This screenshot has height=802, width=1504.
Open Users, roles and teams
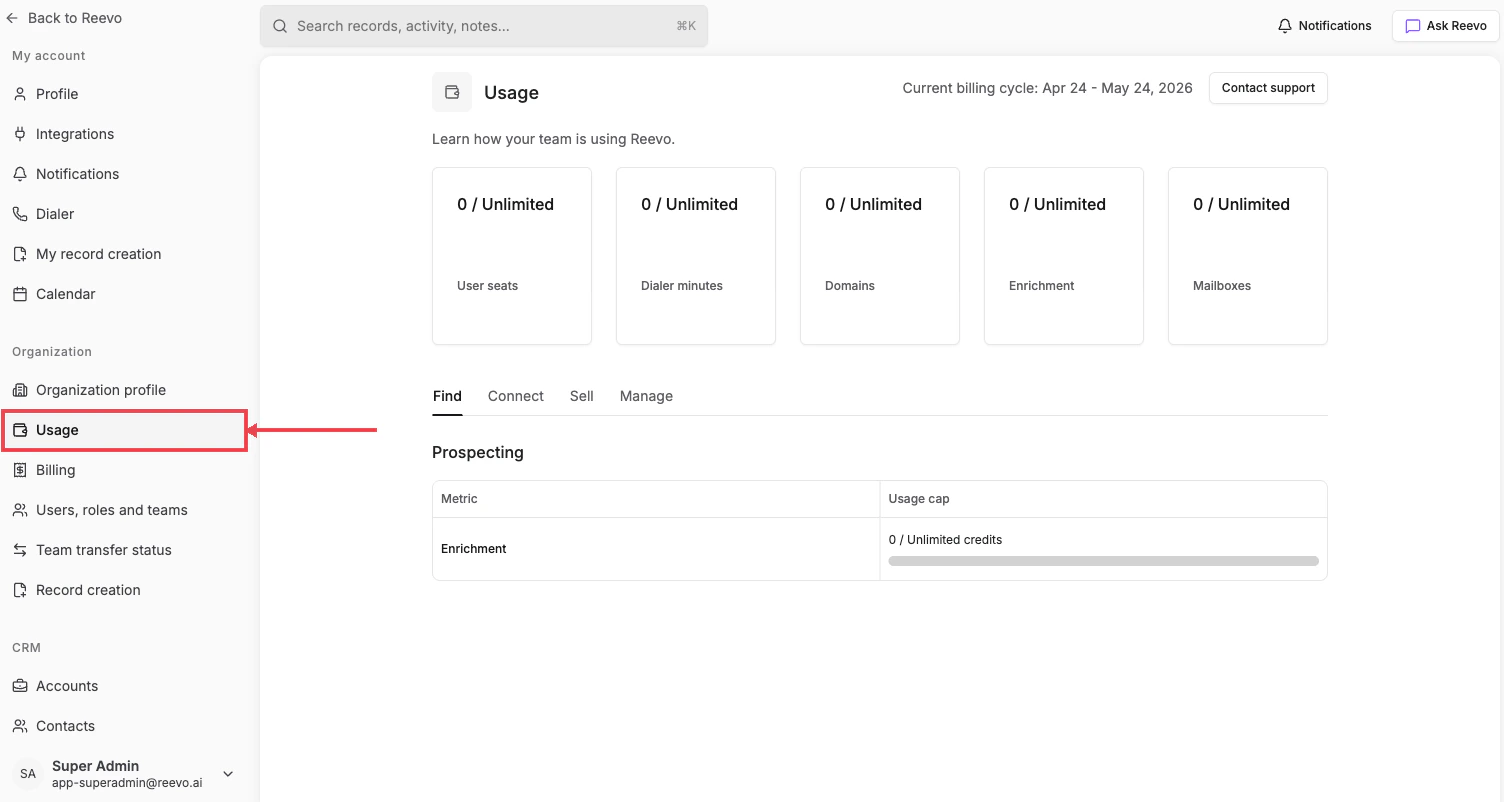[125, 510]
